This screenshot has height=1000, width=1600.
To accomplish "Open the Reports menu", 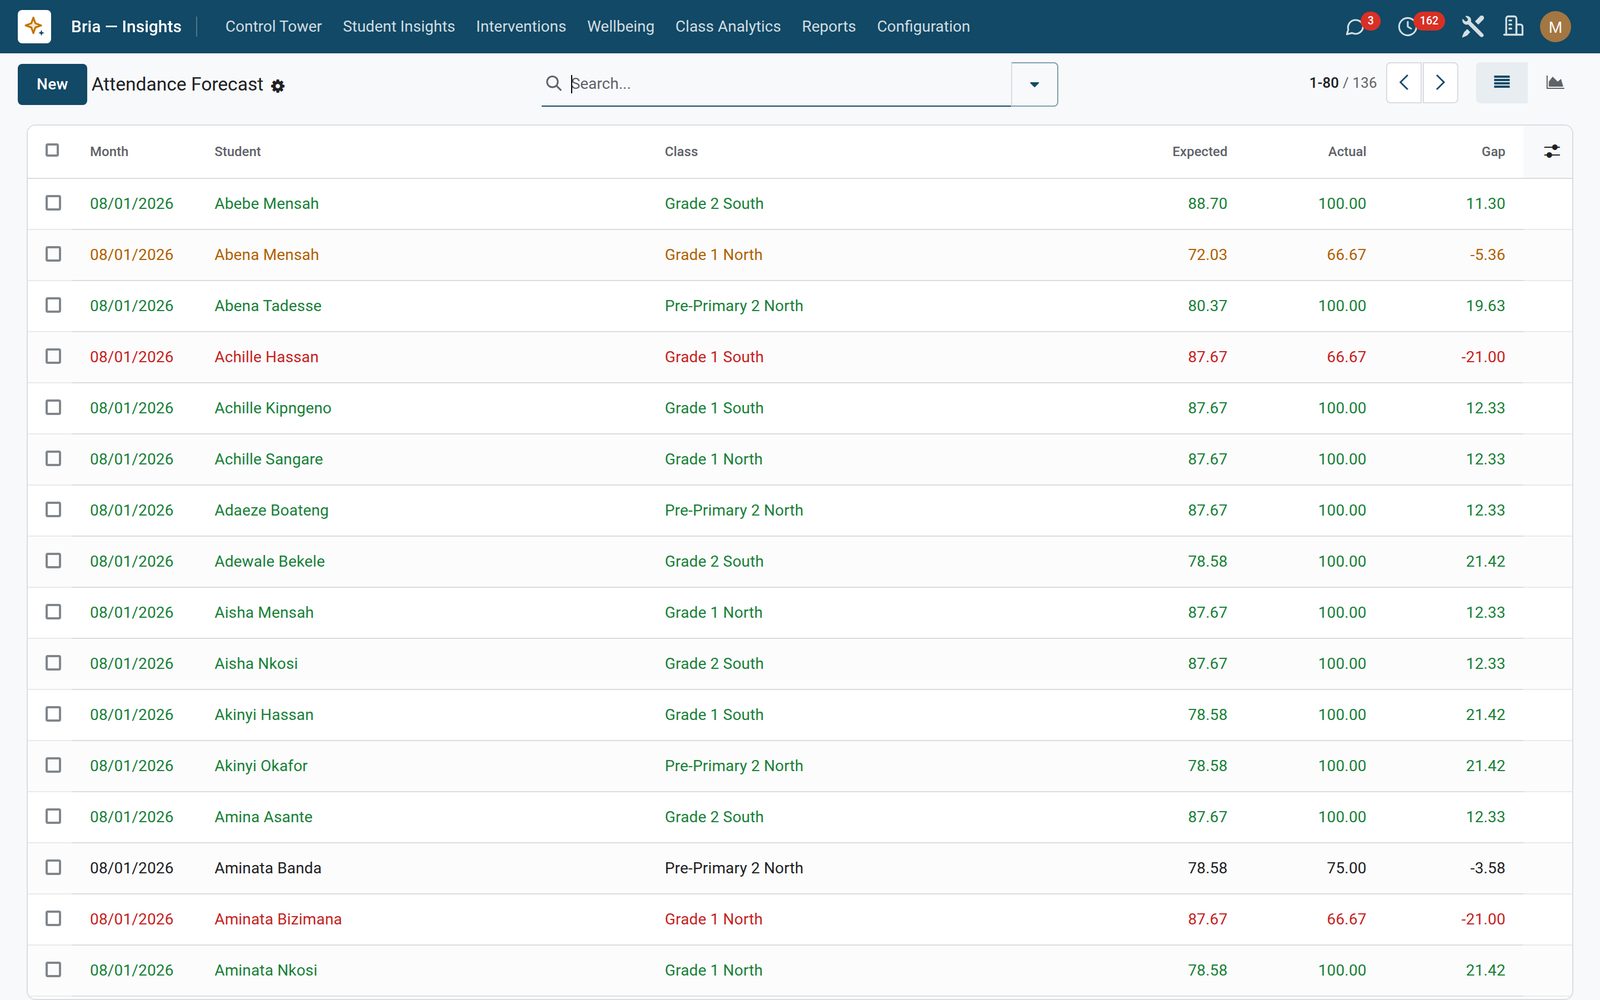I will 829,27.
